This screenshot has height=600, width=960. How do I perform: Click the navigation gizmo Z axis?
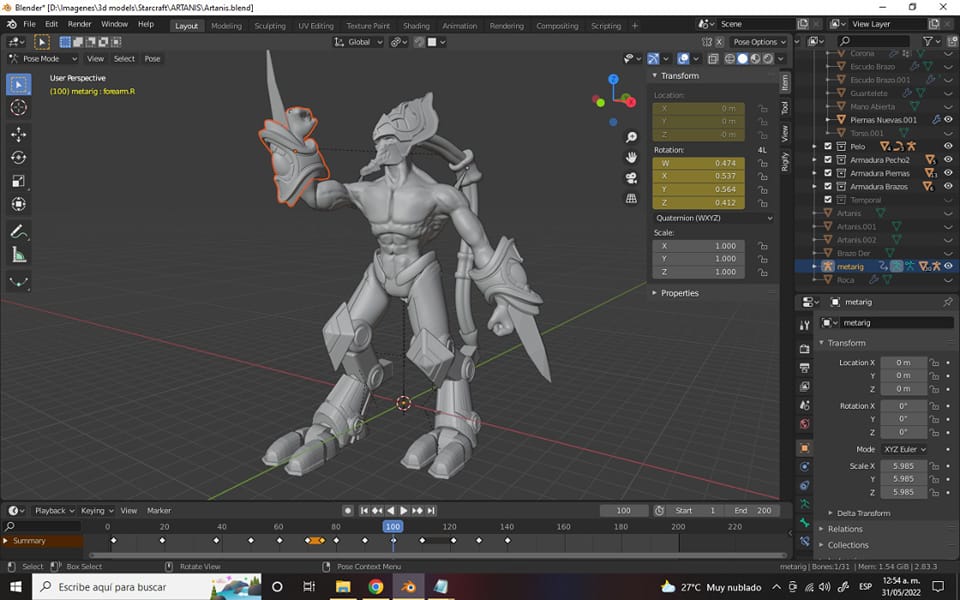pos(613,80)
